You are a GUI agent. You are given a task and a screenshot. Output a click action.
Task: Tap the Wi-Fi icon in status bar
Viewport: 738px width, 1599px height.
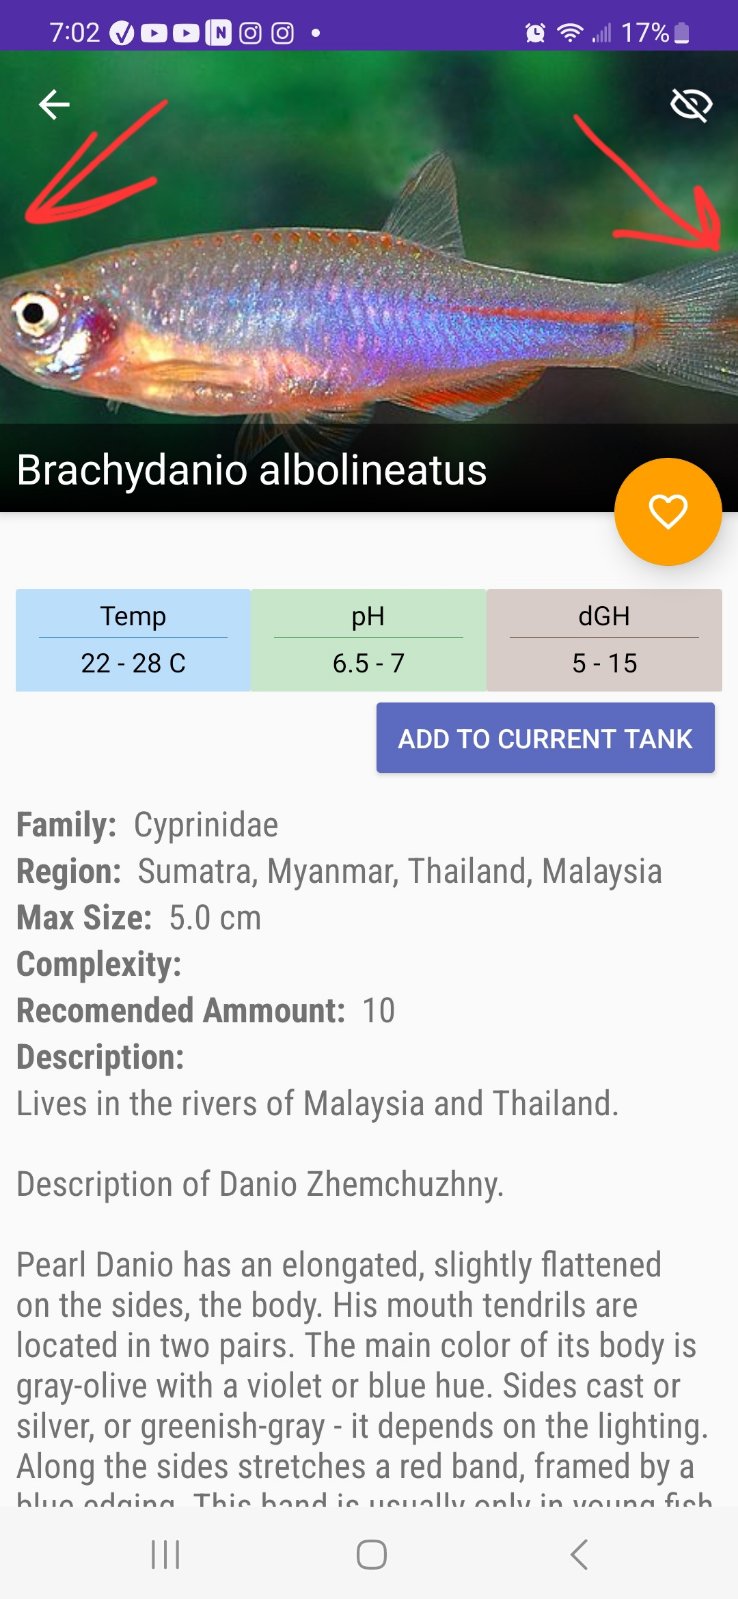tap(569, 33)
